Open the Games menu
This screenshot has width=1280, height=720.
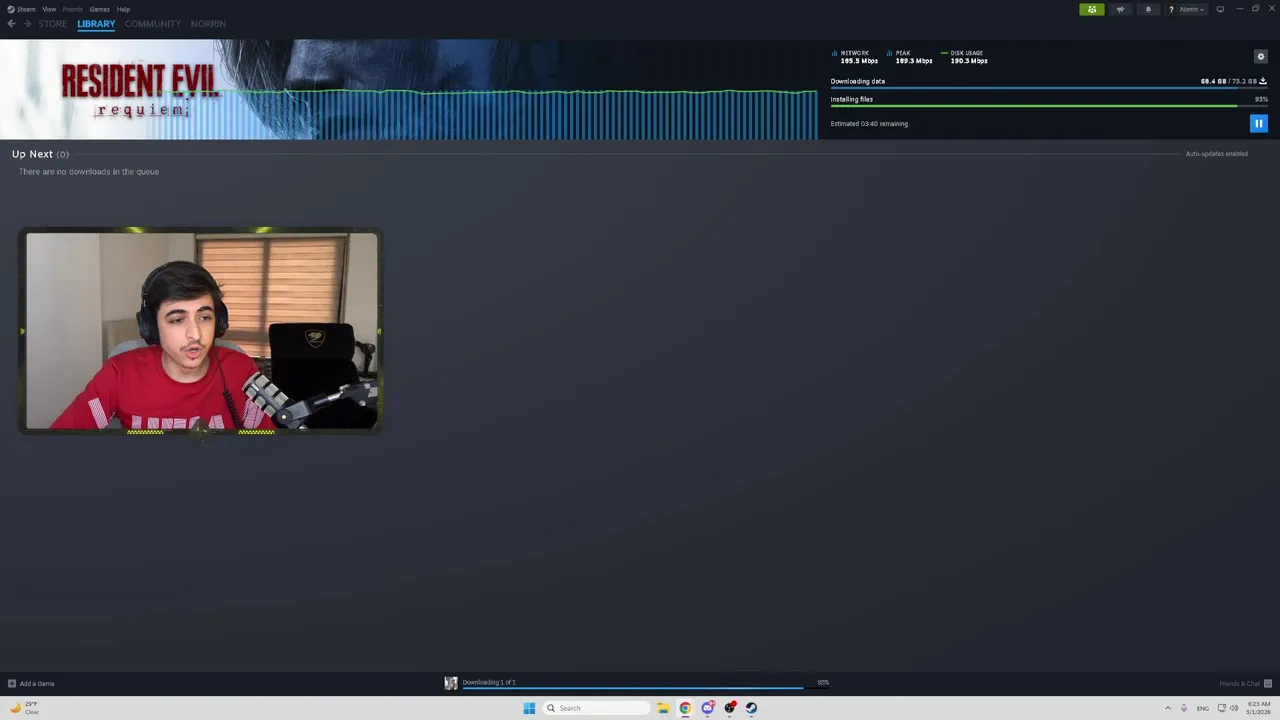(x=100, y=9)
